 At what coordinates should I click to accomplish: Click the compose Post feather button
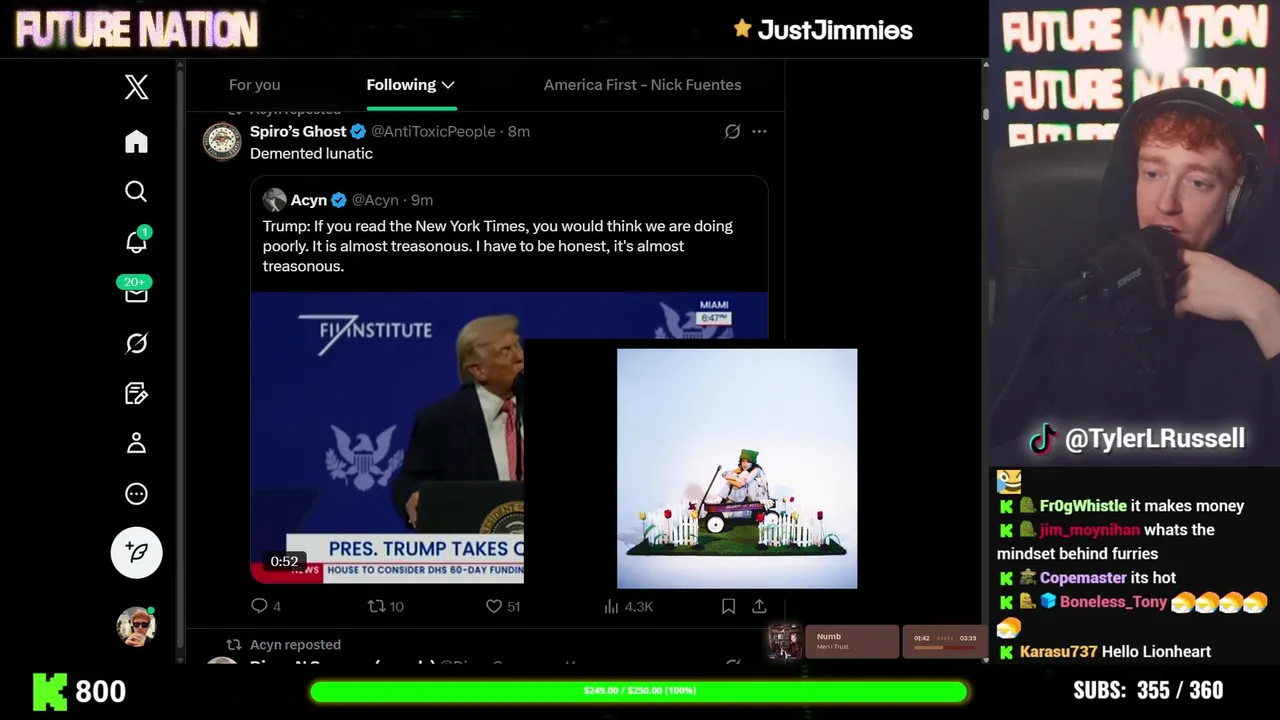136,552
